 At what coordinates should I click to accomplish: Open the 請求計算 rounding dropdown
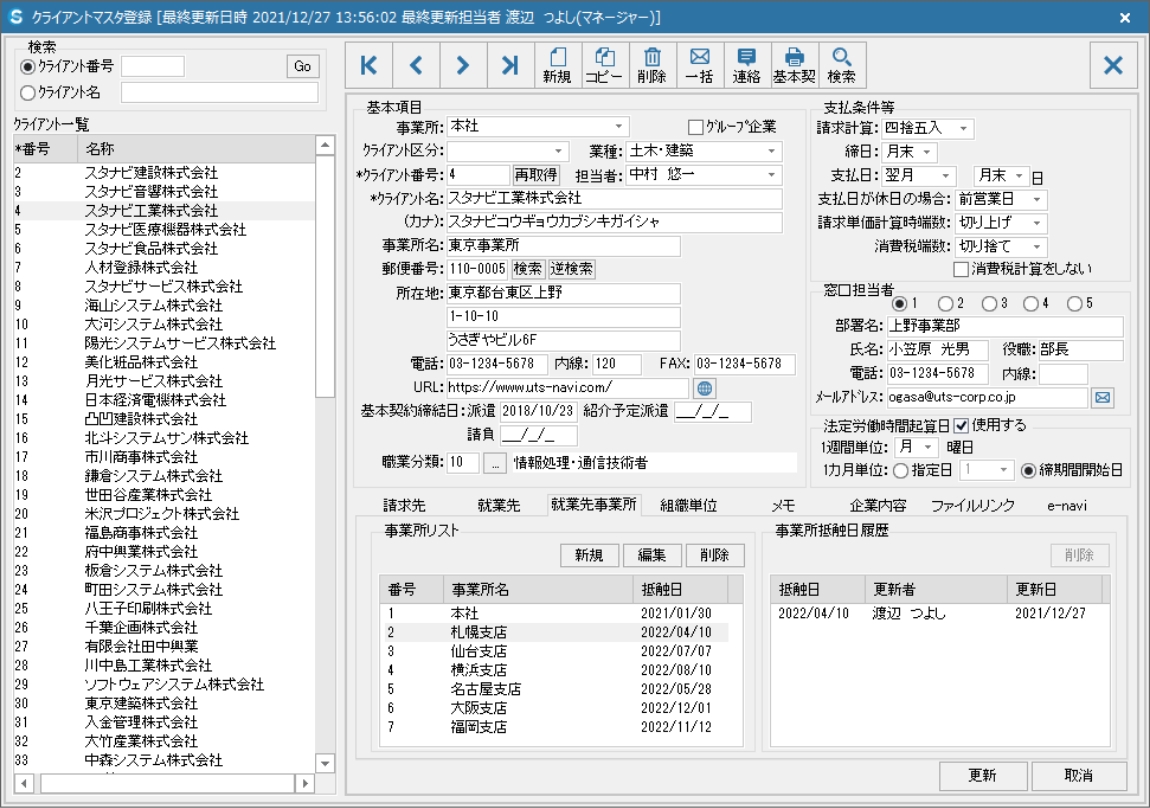963,129
